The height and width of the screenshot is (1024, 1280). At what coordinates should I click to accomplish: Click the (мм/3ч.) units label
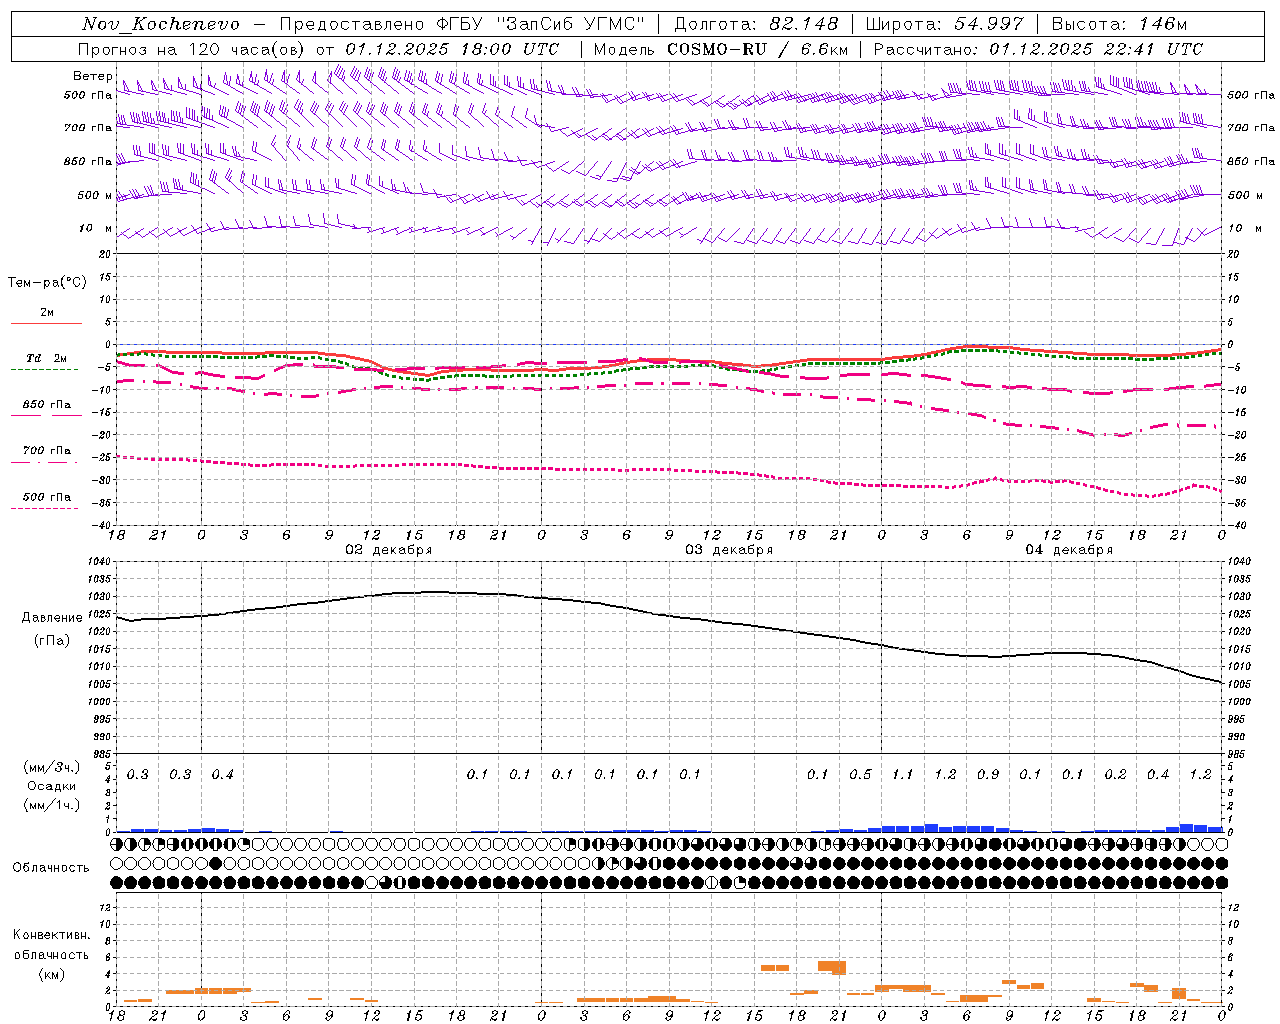pos(52,767)
